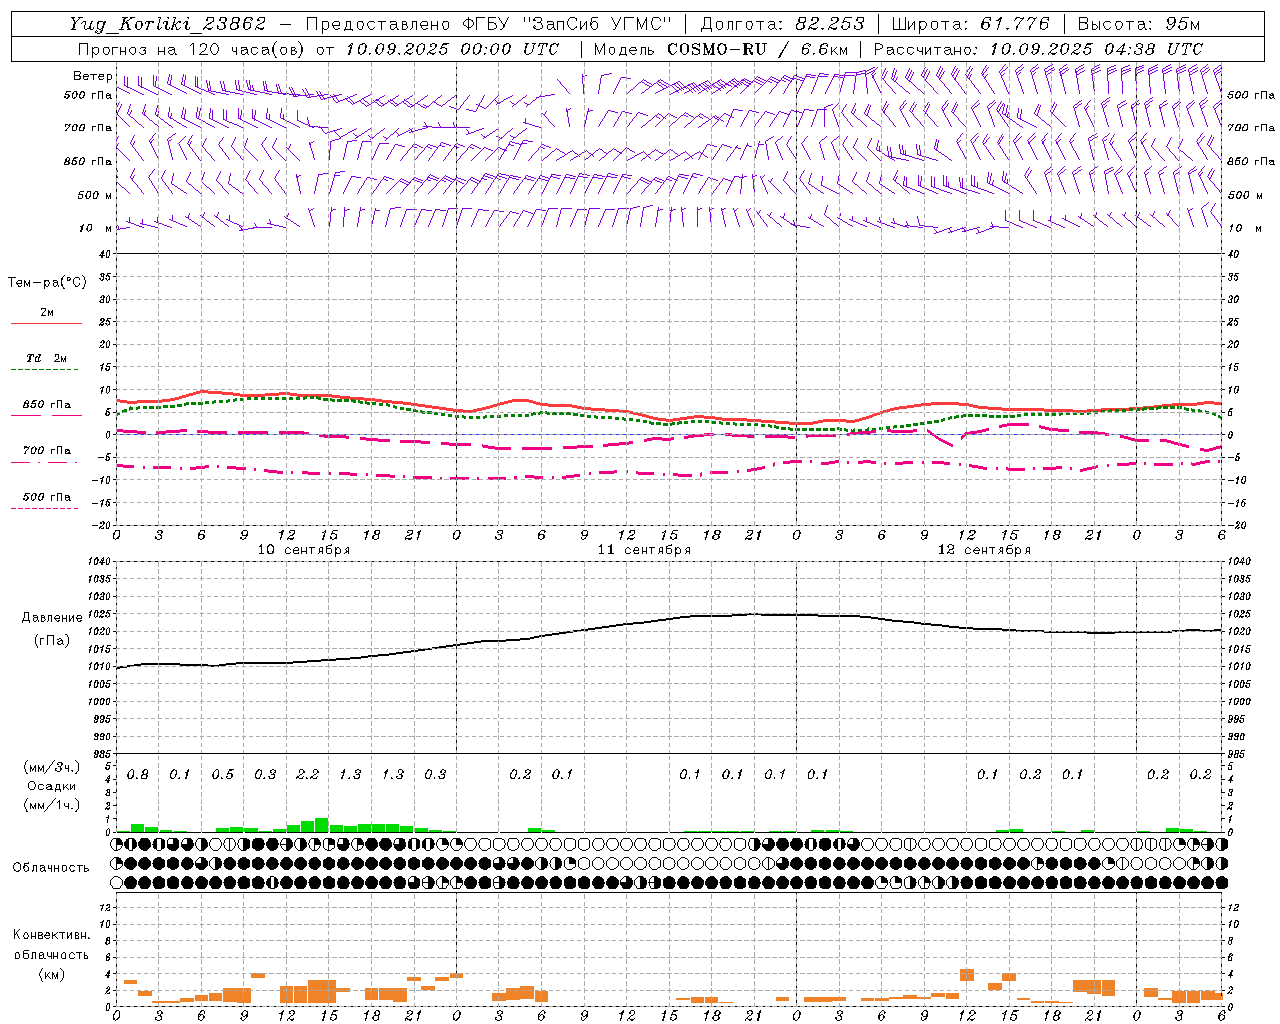Select the 12 сентября date label
Viewport: 1280px width, 1024px height.
(x=984, y=550)
